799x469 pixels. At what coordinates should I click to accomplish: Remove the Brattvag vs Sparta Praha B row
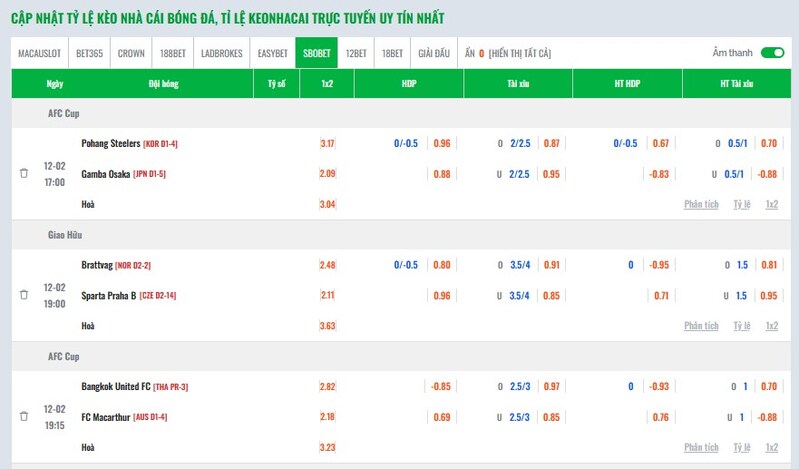click(24, 295)
